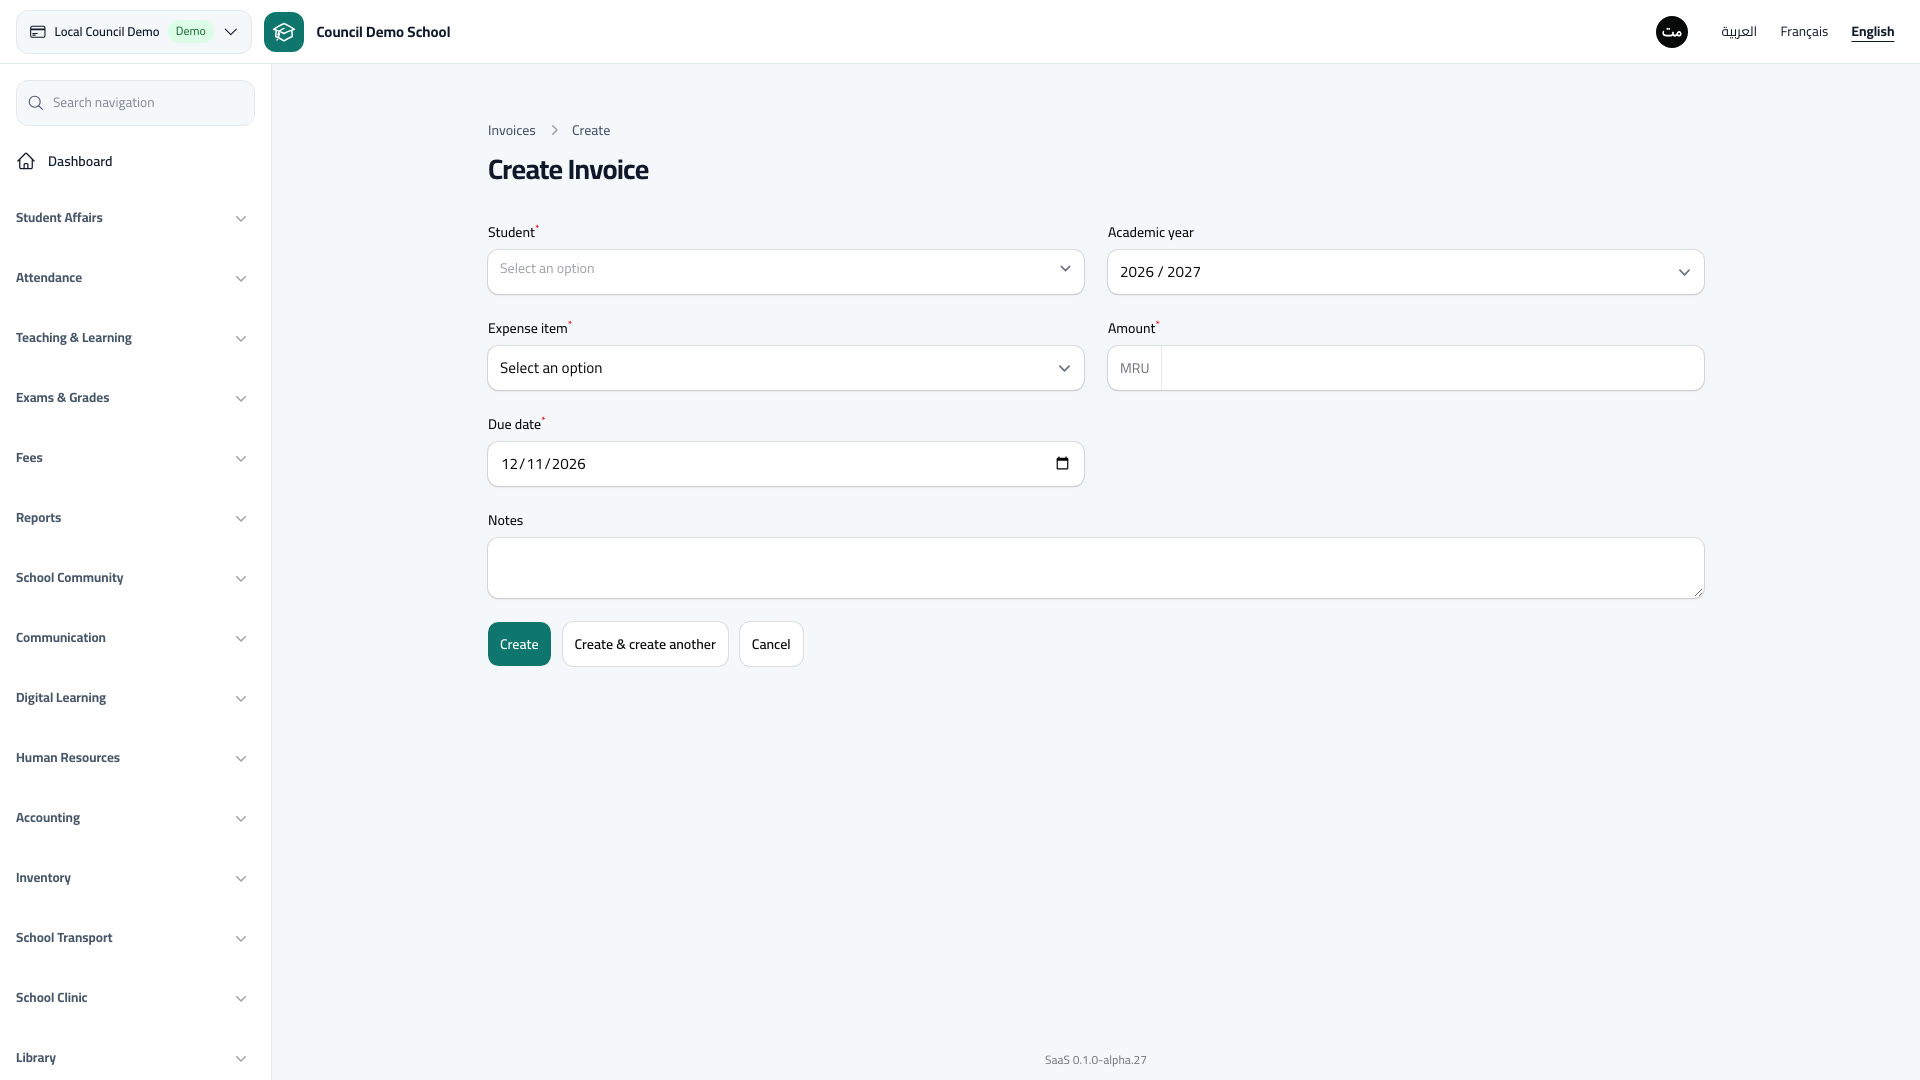The width and height of the screenshot is (1920, 1080).
Task: Focus the Search navigation field
Action: (x=135, y=103)
